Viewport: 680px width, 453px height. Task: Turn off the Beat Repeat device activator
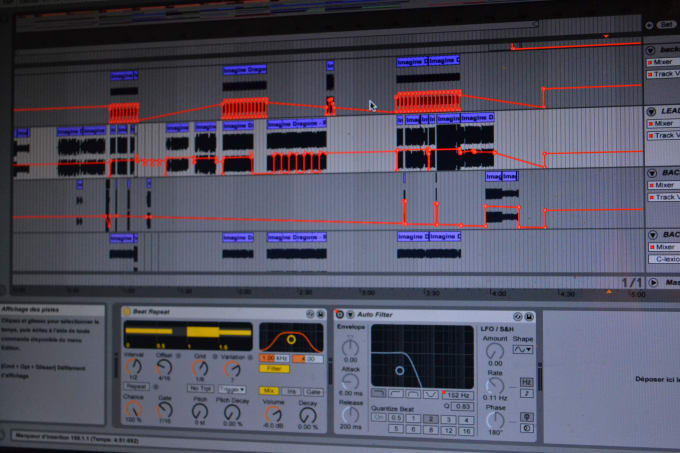[127, 311]
